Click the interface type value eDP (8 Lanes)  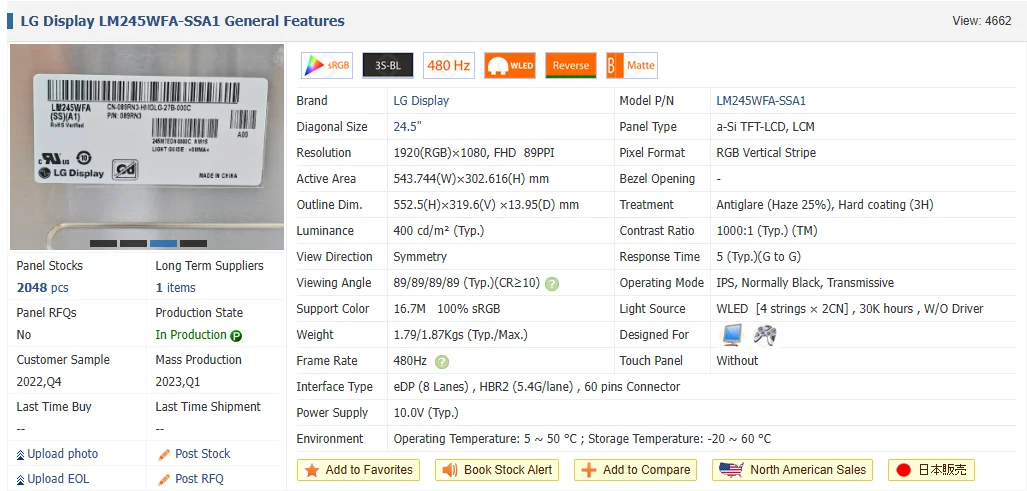pos(432,387)
